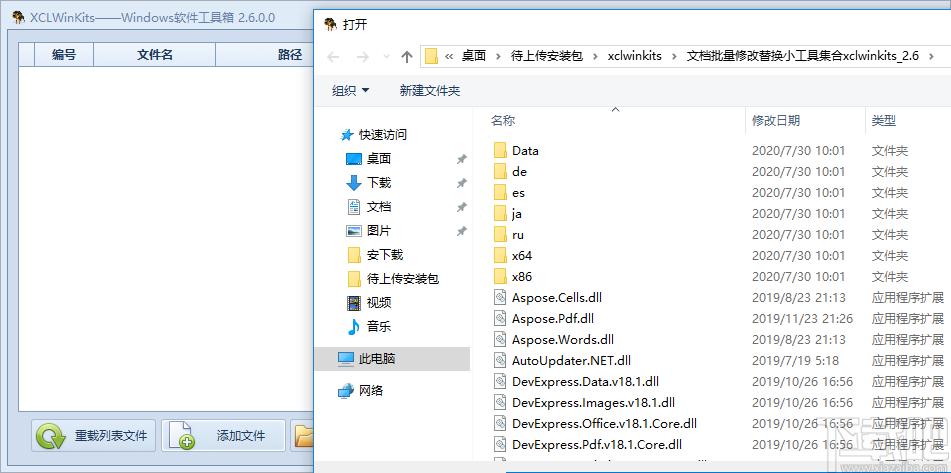Image resolution: width=951 pixels, height=473 pixels.
Task: Click the Back arrow in the Open dialog
Action: point(333,57)
